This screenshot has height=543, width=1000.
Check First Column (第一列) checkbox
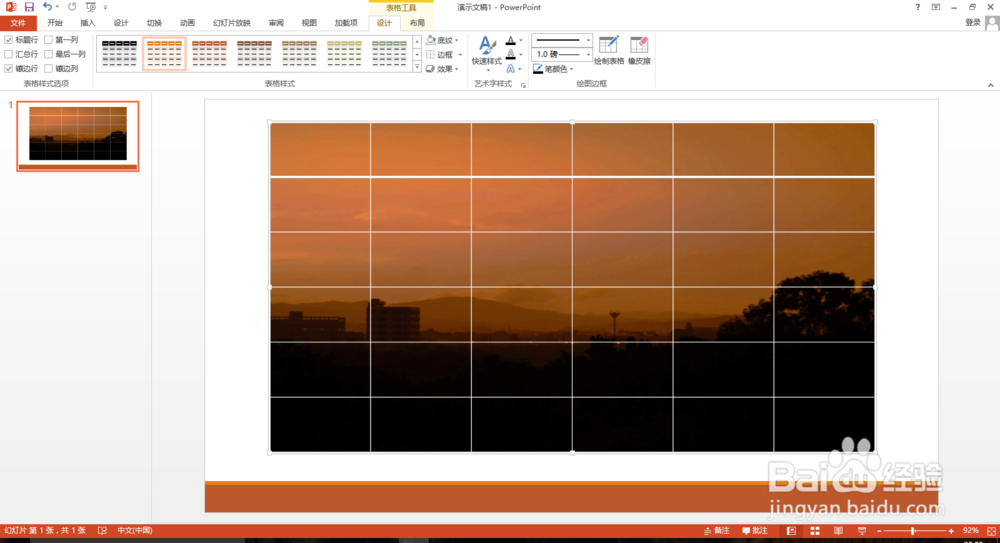point(48,40)
